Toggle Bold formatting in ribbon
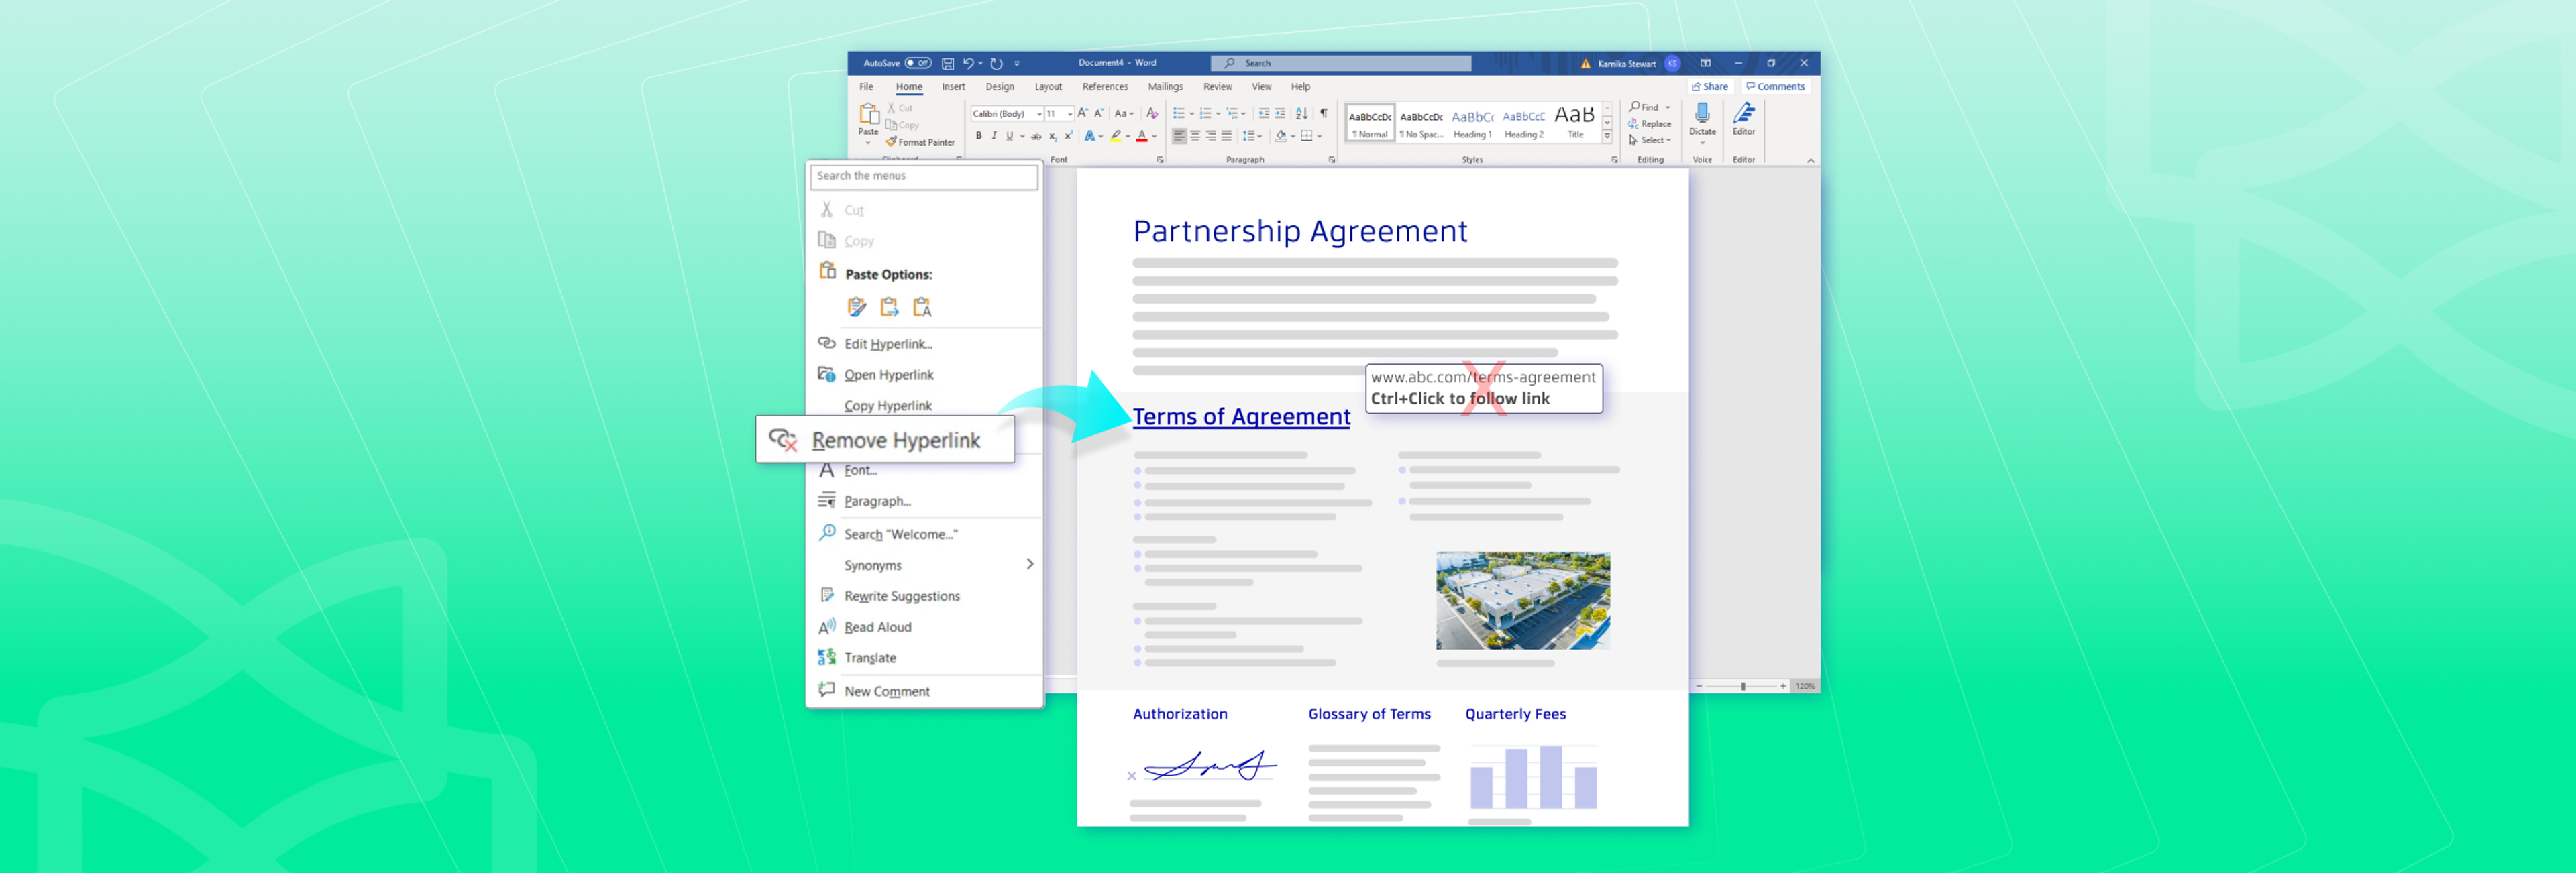 [978, 136]
